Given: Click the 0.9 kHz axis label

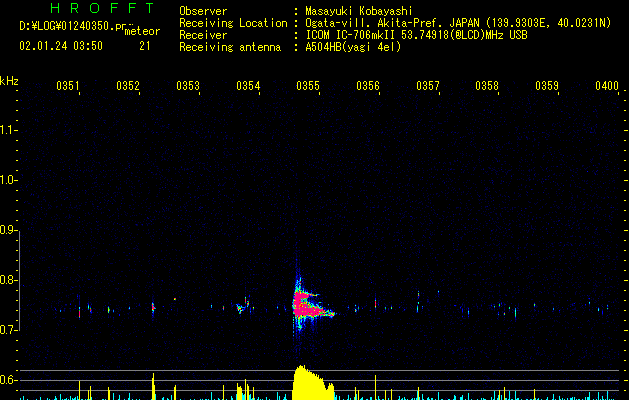Looking at the screenshot, I should click(8, 230).
